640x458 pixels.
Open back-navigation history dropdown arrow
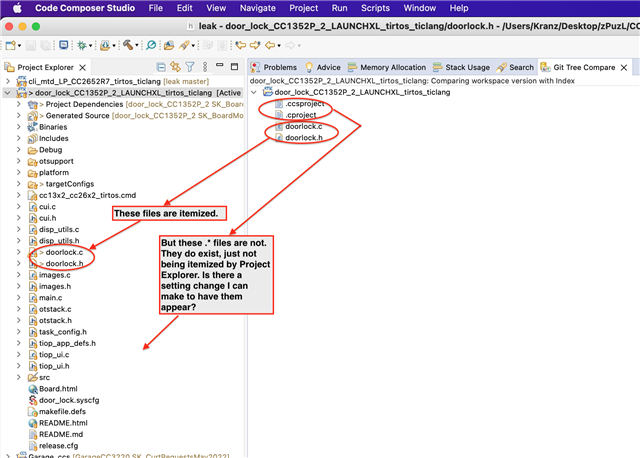[x=279, y=46]
